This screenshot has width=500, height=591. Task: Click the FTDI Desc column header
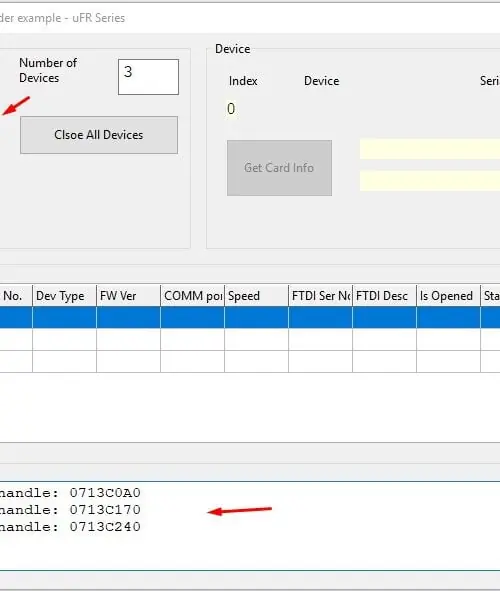coord(385,296)
